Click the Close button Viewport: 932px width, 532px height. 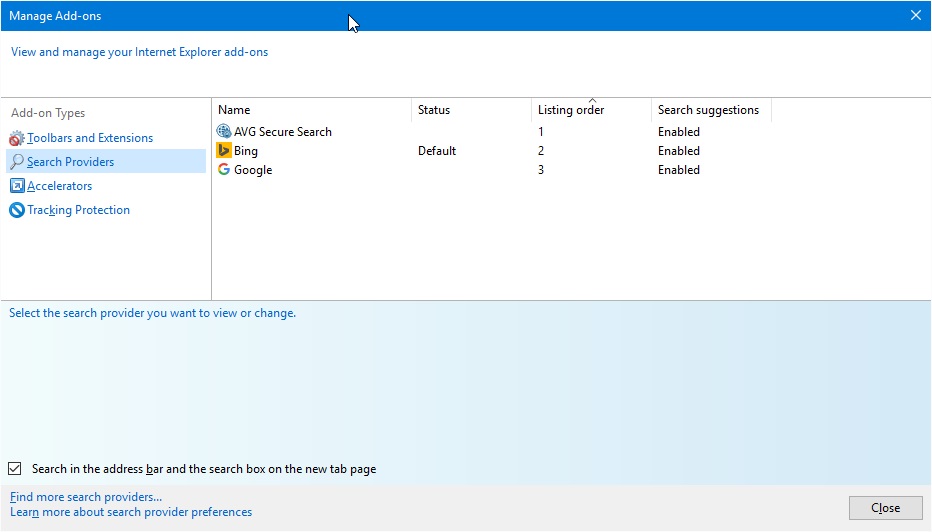click(x=886, y=508)
